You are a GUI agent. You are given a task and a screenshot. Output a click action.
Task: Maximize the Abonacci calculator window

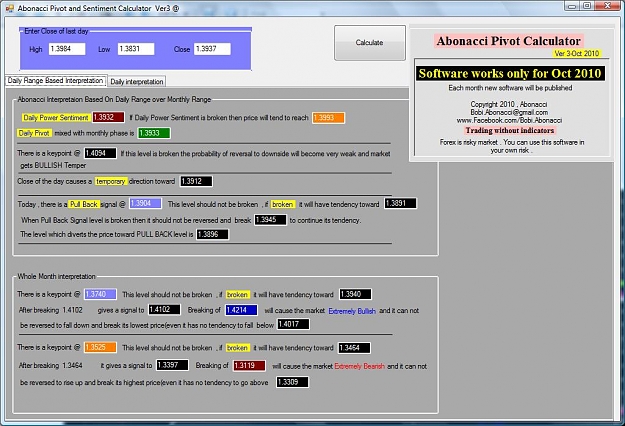pyautogui.click(x=587, y=6)
